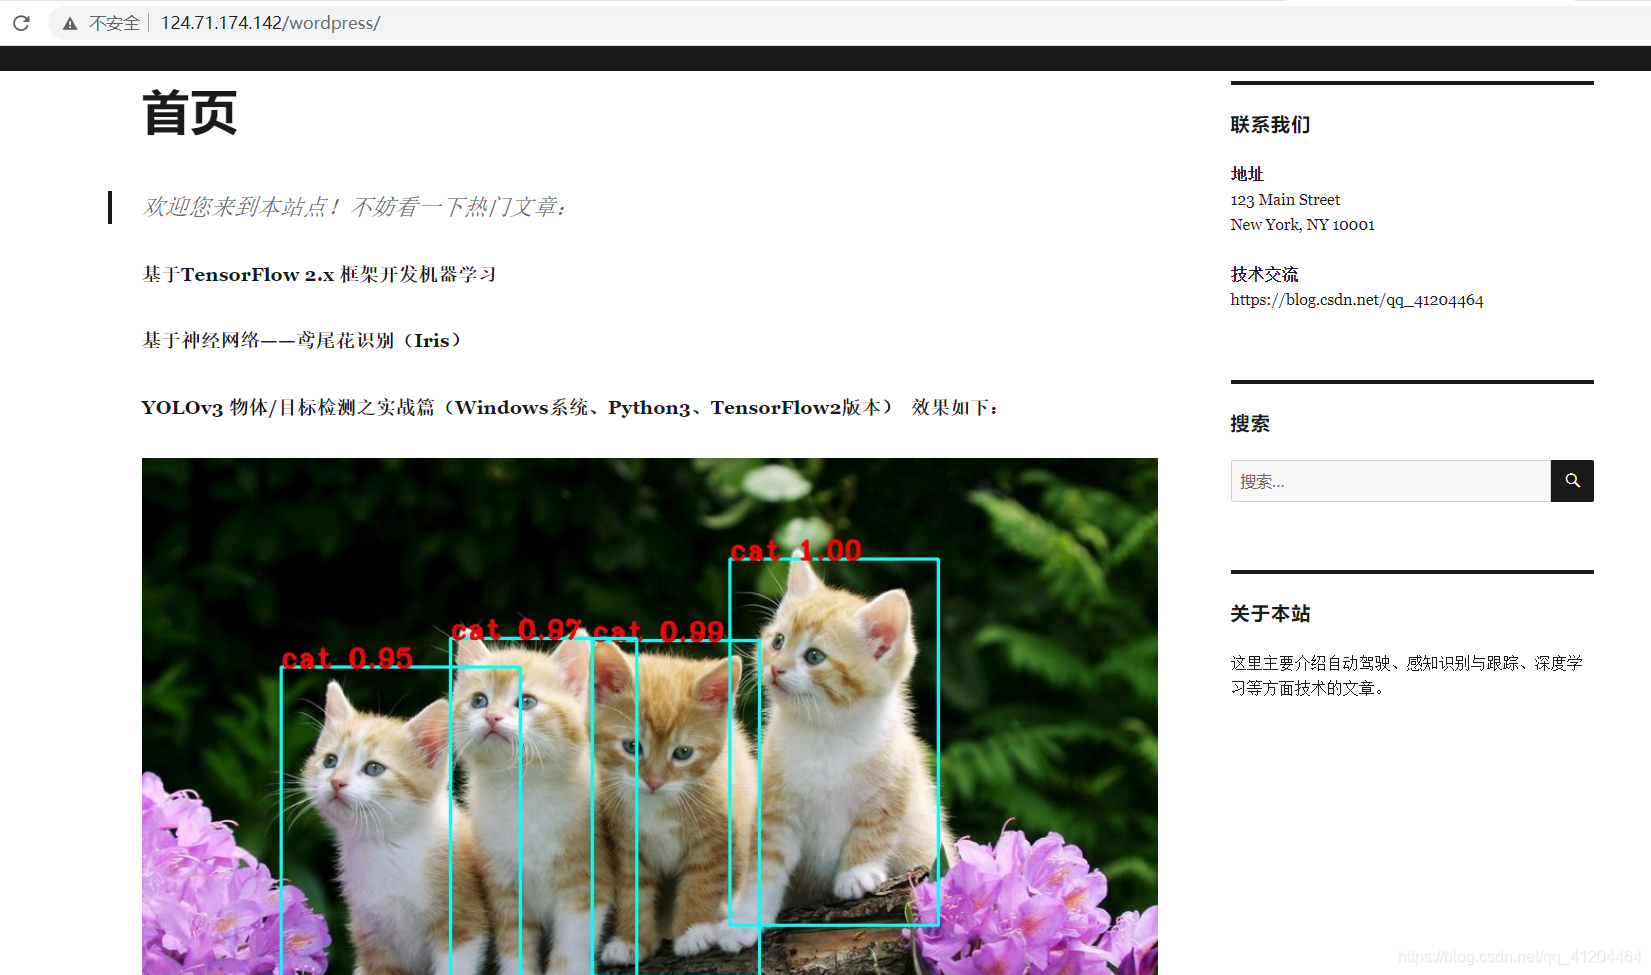Open the 基于神经网络——鸢尾花识别(Iris) article link
Screen dimensions: 1651x975
302,340
